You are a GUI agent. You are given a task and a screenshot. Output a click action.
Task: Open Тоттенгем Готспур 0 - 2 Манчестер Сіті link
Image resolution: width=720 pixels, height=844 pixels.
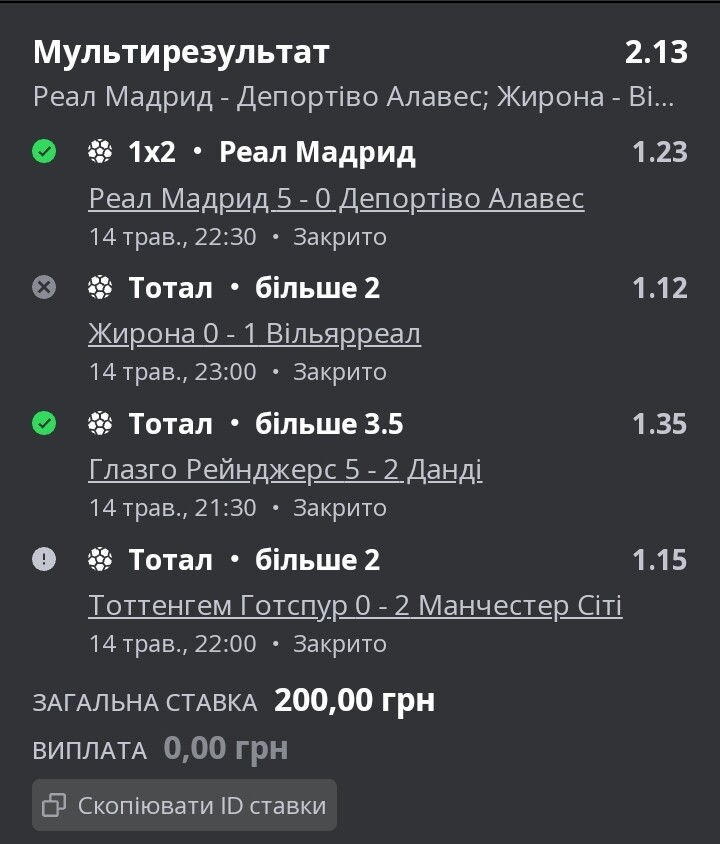(x=355, y=605)
